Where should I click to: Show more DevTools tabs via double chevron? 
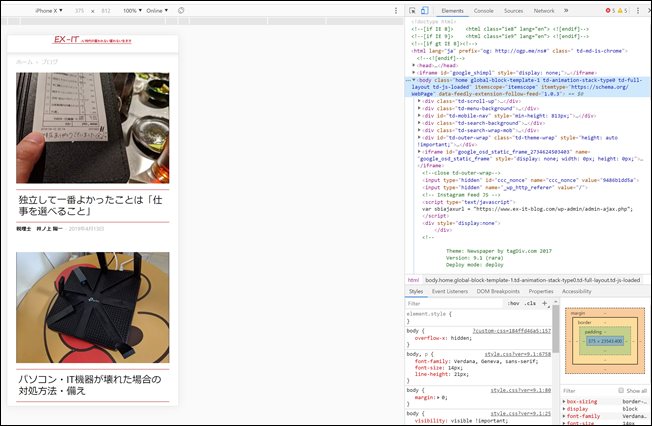(566, 10)
